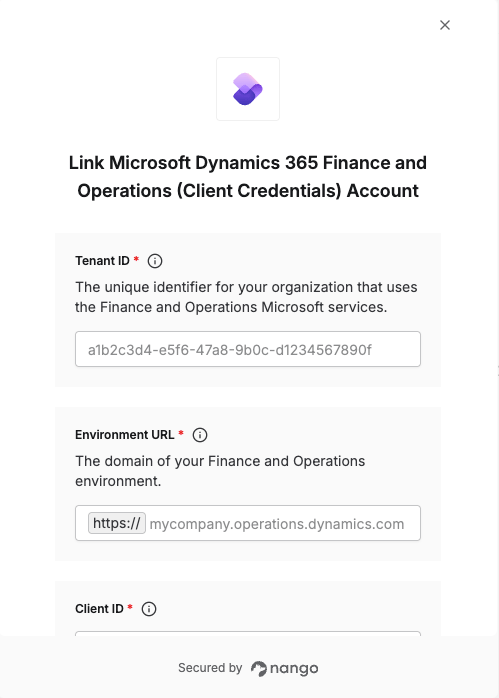The width and height of the screenshot is (499, 698).
Task: Click the https:// prefix badge
Action: tap(117, 523)
